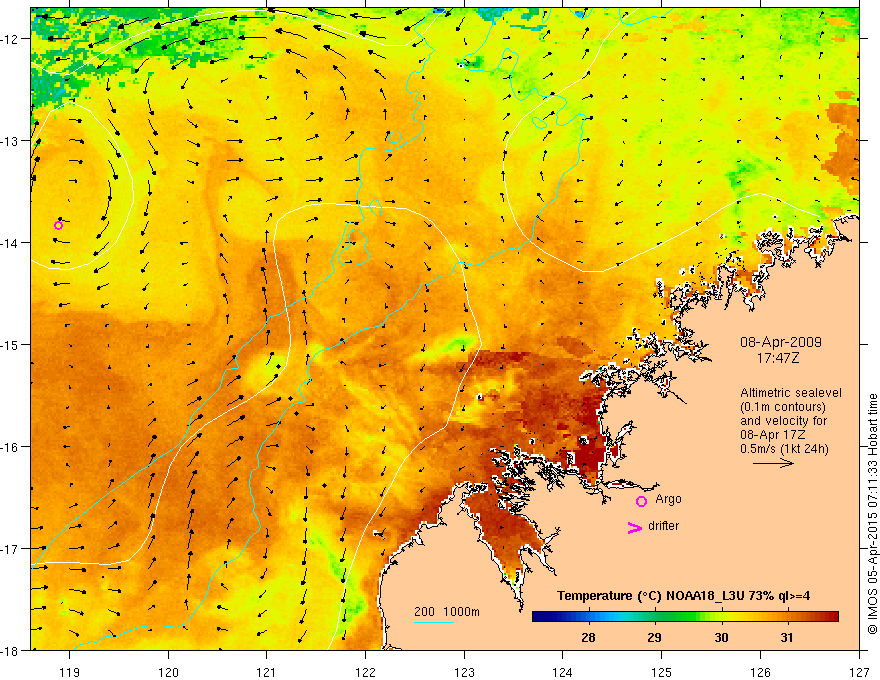This screenshot has height=680, width=880.
Task: Click the longitude label '121'
Action: [266, 672]
